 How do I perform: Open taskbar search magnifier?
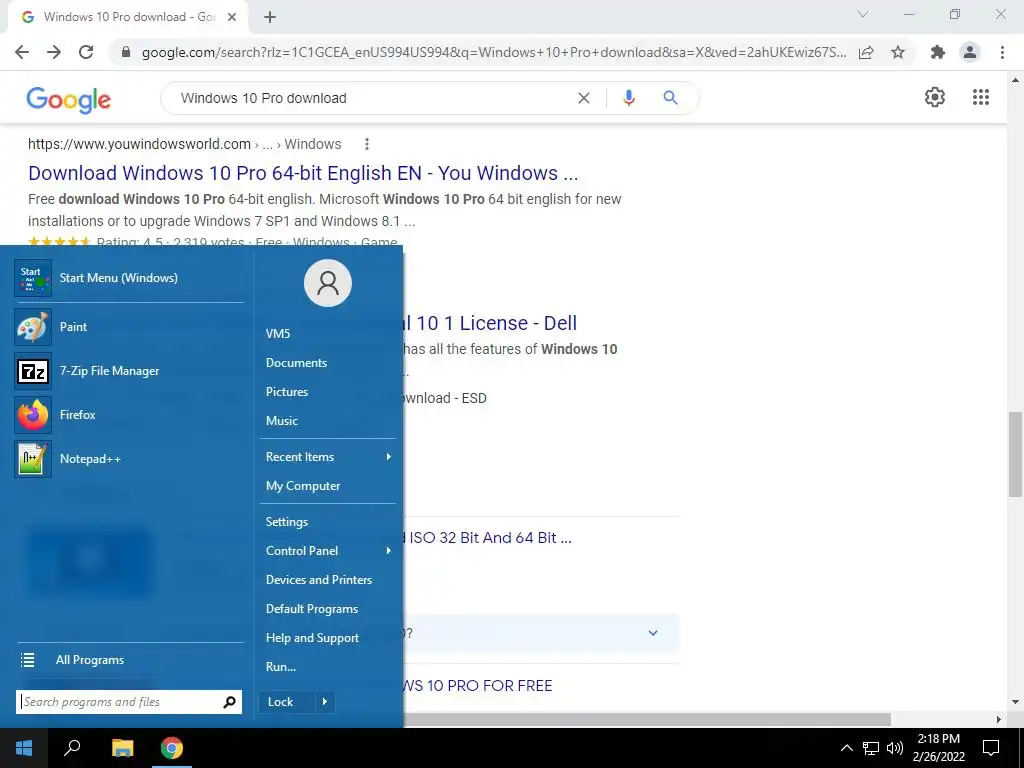tap(72, 748)
